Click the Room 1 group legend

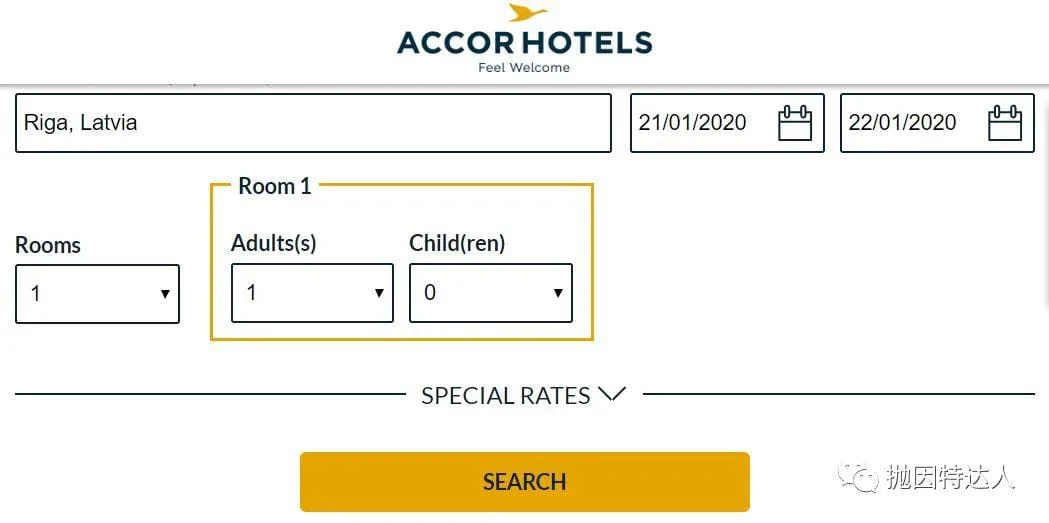pos(275,186)
